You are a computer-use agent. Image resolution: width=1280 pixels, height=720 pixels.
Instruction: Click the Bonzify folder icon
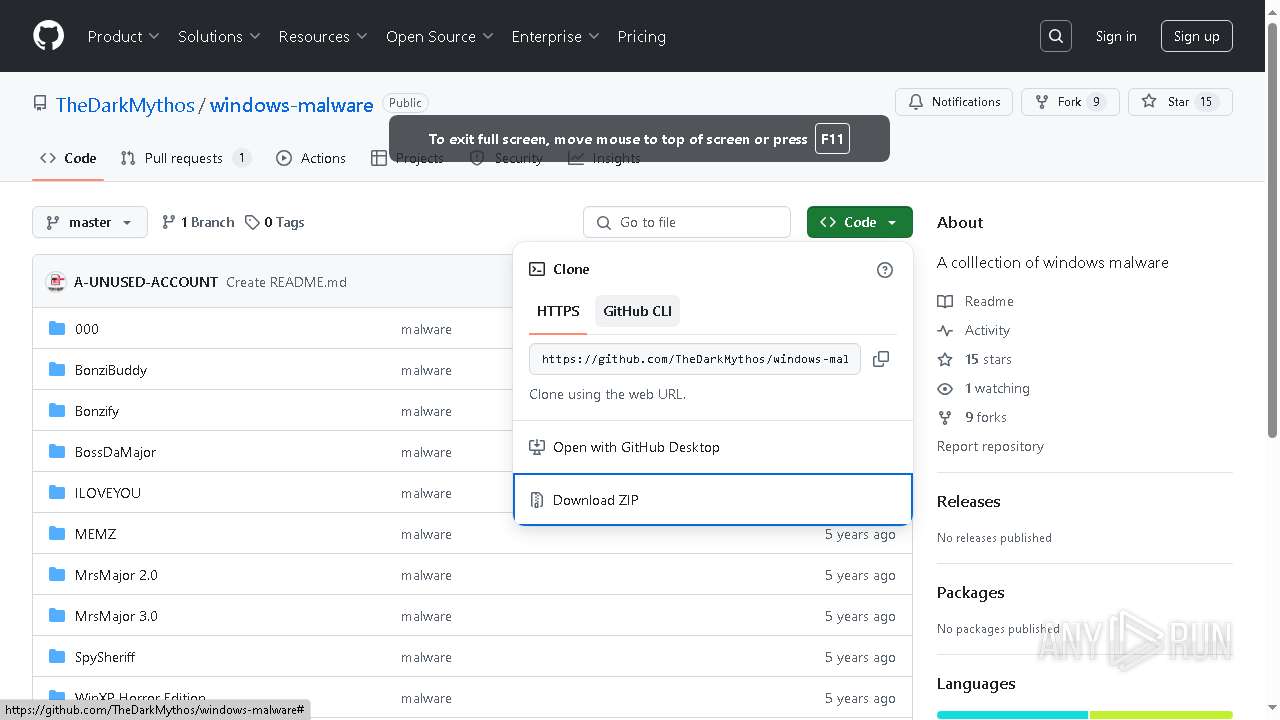(x=57, y=411)
